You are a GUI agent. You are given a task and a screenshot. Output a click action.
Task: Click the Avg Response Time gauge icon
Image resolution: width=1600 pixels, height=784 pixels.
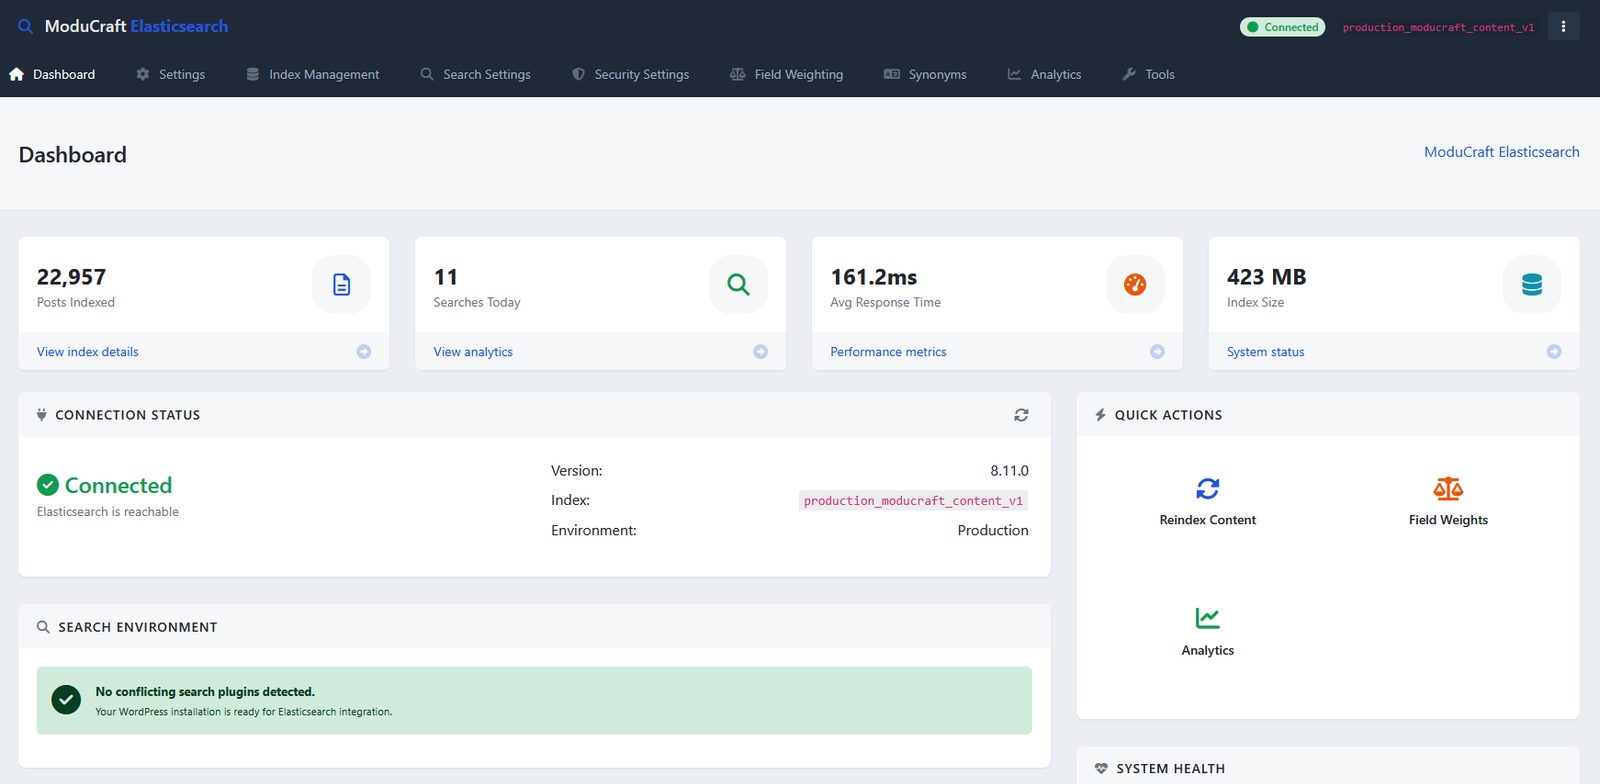pos(1135,285)
